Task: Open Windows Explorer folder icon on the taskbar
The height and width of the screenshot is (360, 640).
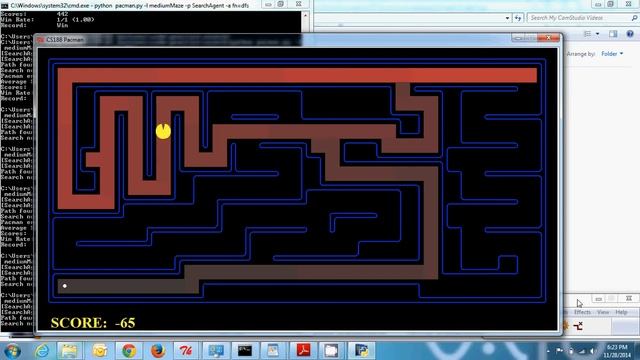Action: point(69,351)
